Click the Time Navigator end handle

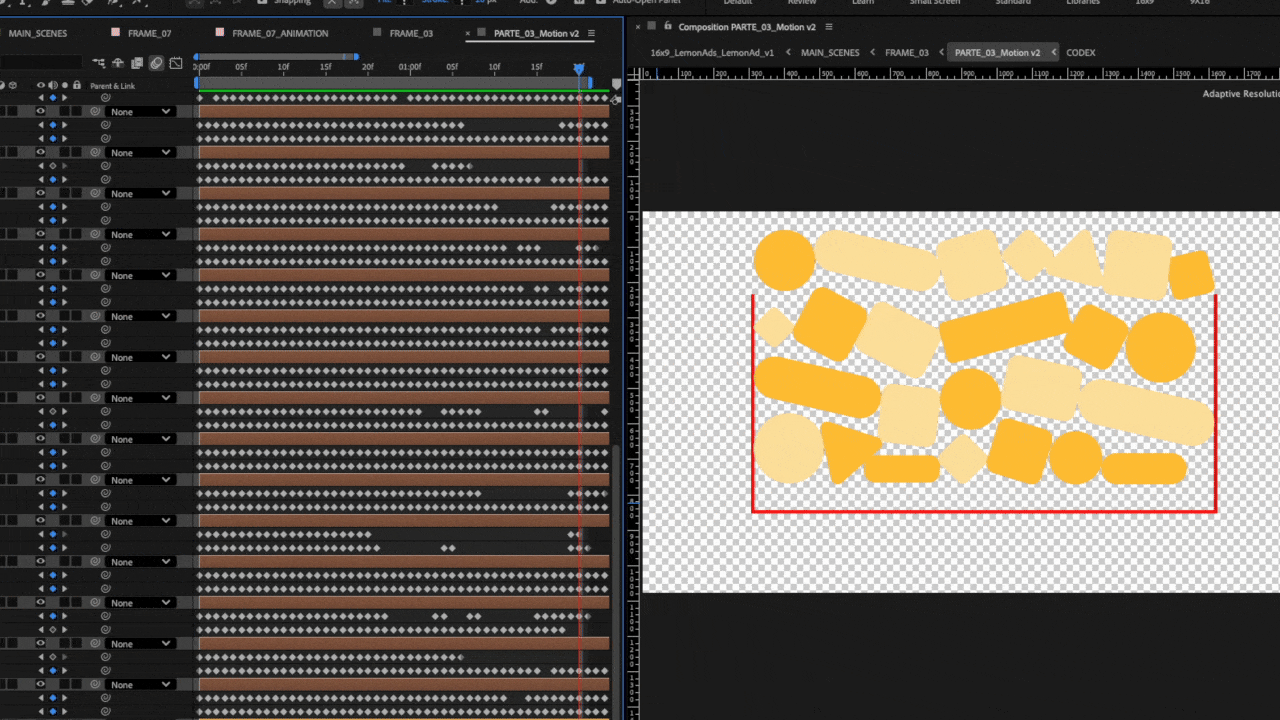tap(356, 56)
